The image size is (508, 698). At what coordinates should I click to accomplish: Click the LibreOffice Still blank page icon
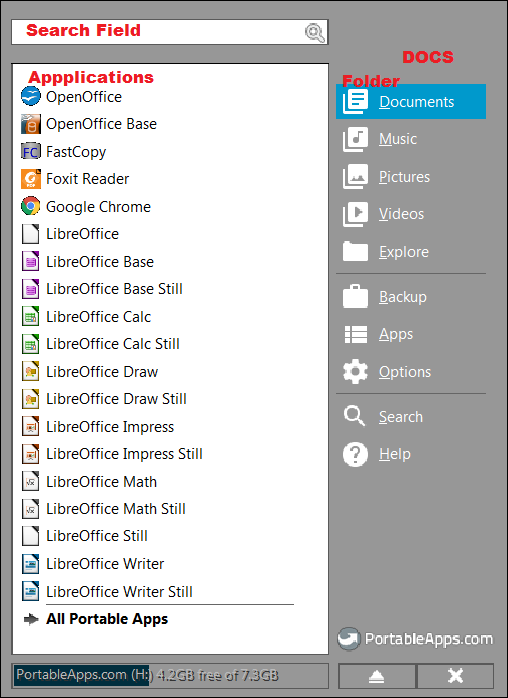tap(31, 536)
